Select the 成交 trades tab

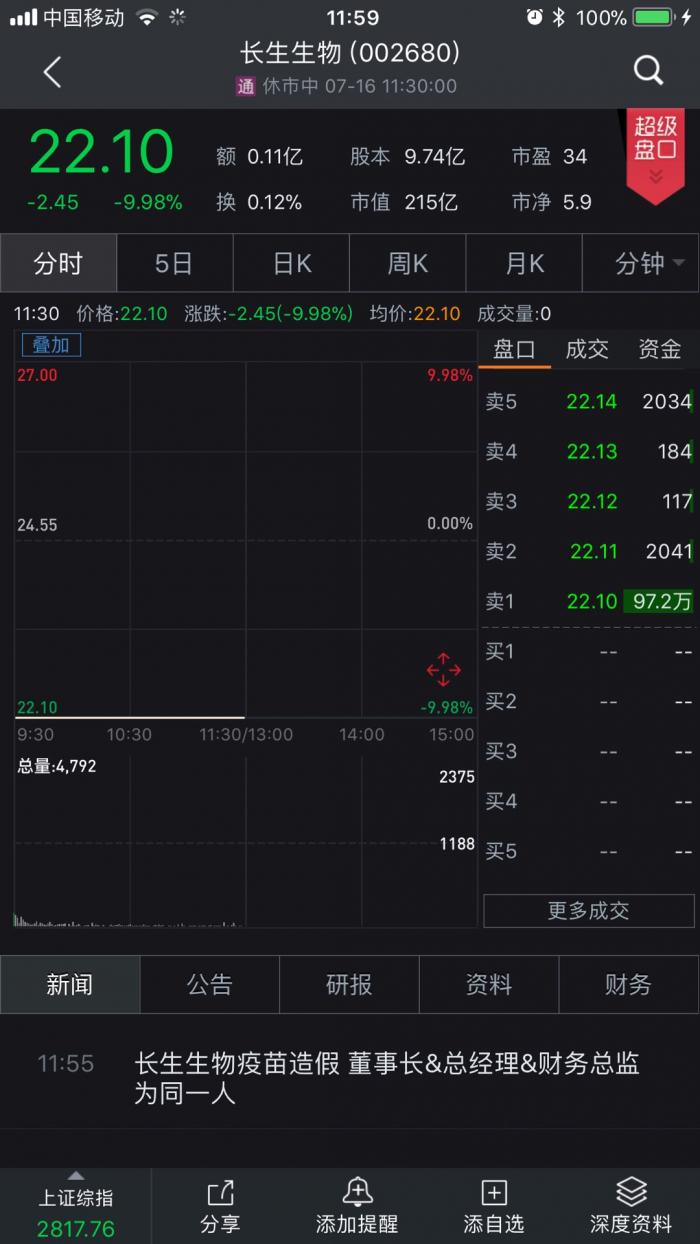pos(587,349)
